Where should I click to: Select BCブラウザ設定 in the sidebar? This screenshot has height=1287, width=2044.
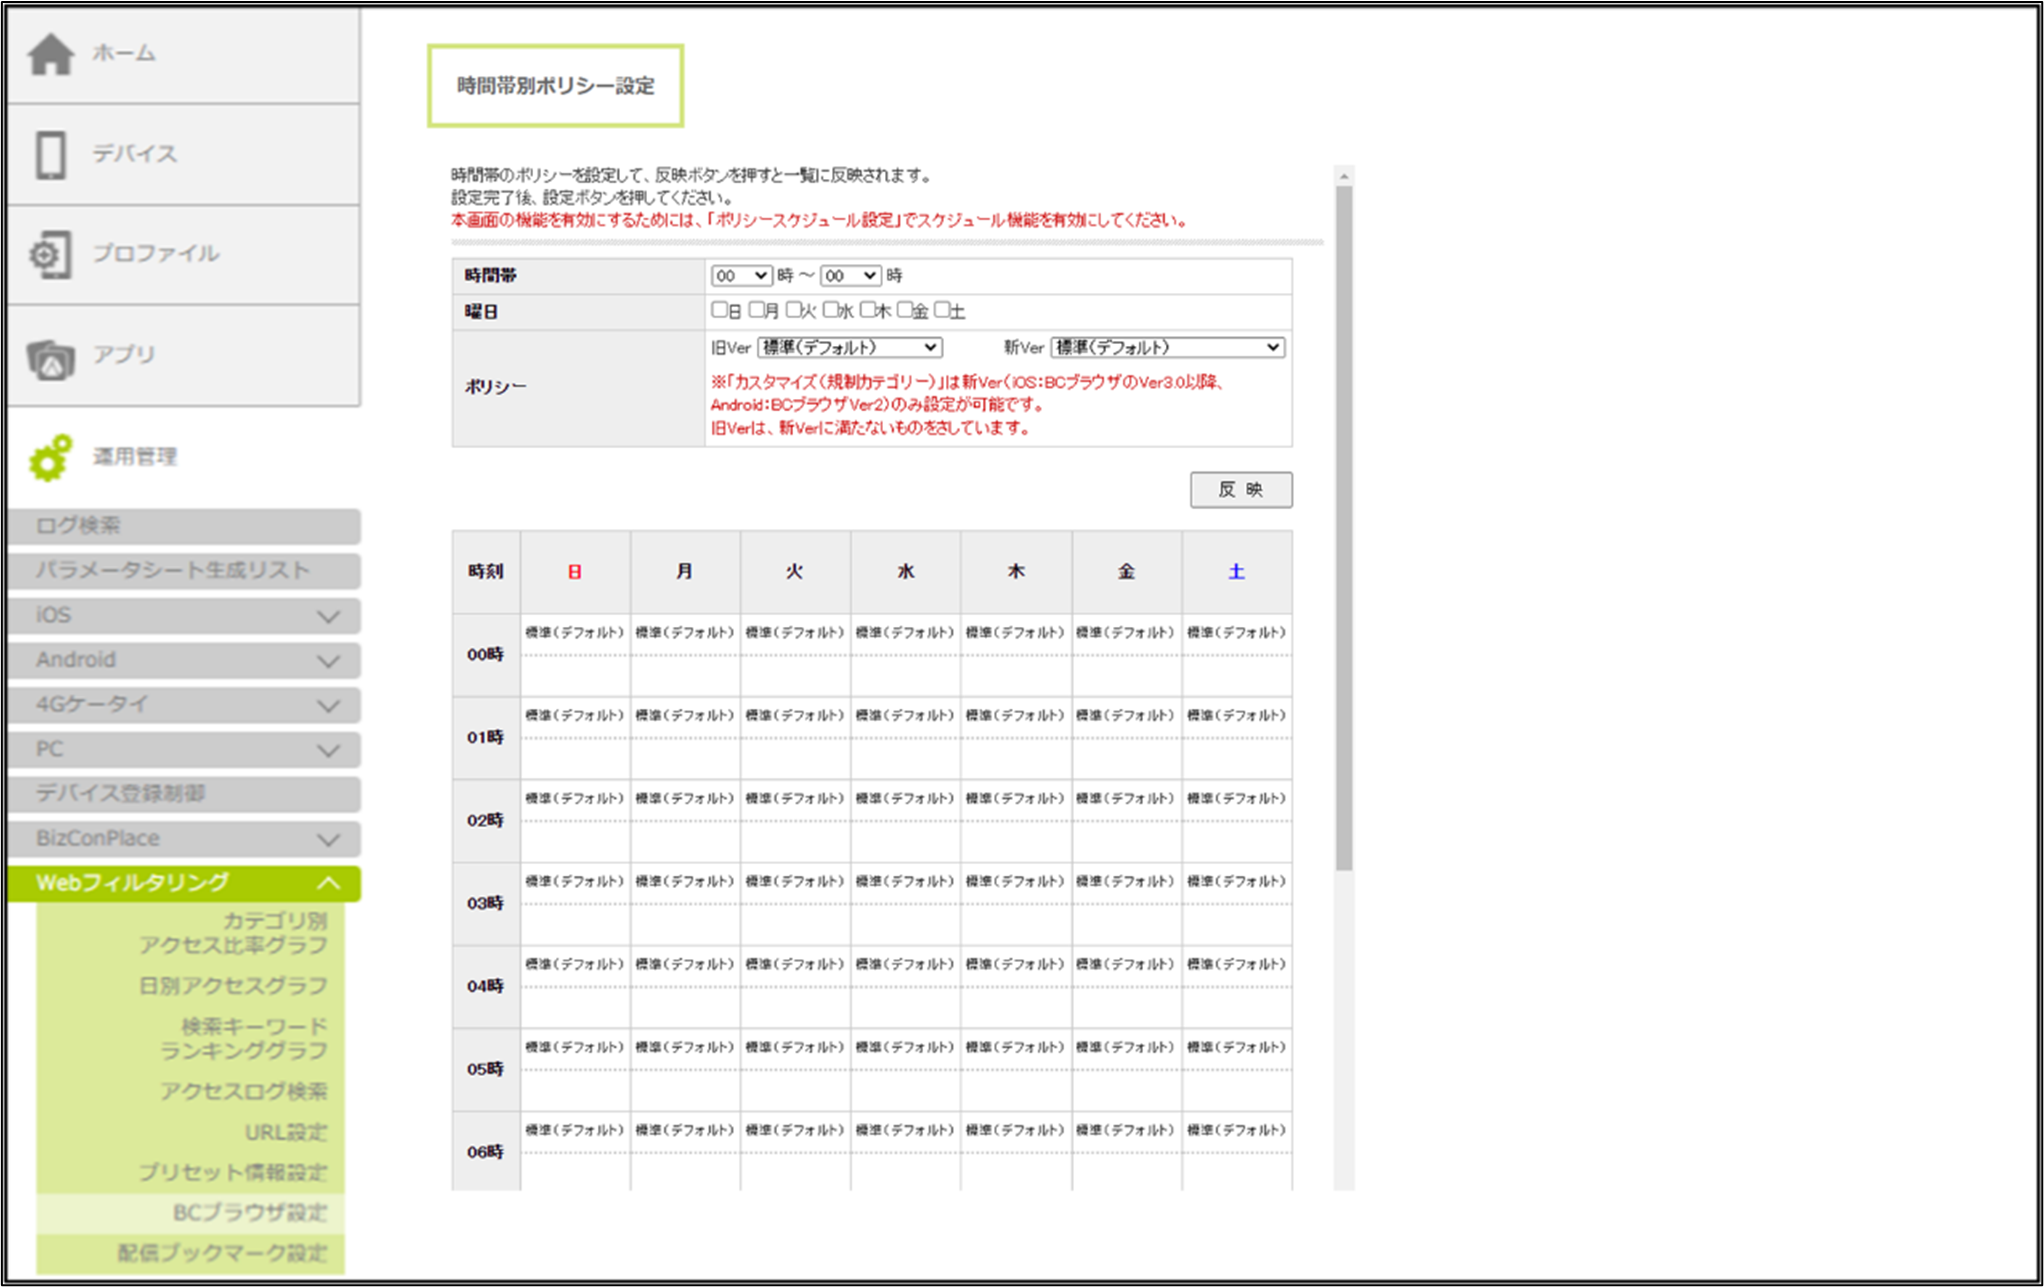click(x=249, y=1213)
